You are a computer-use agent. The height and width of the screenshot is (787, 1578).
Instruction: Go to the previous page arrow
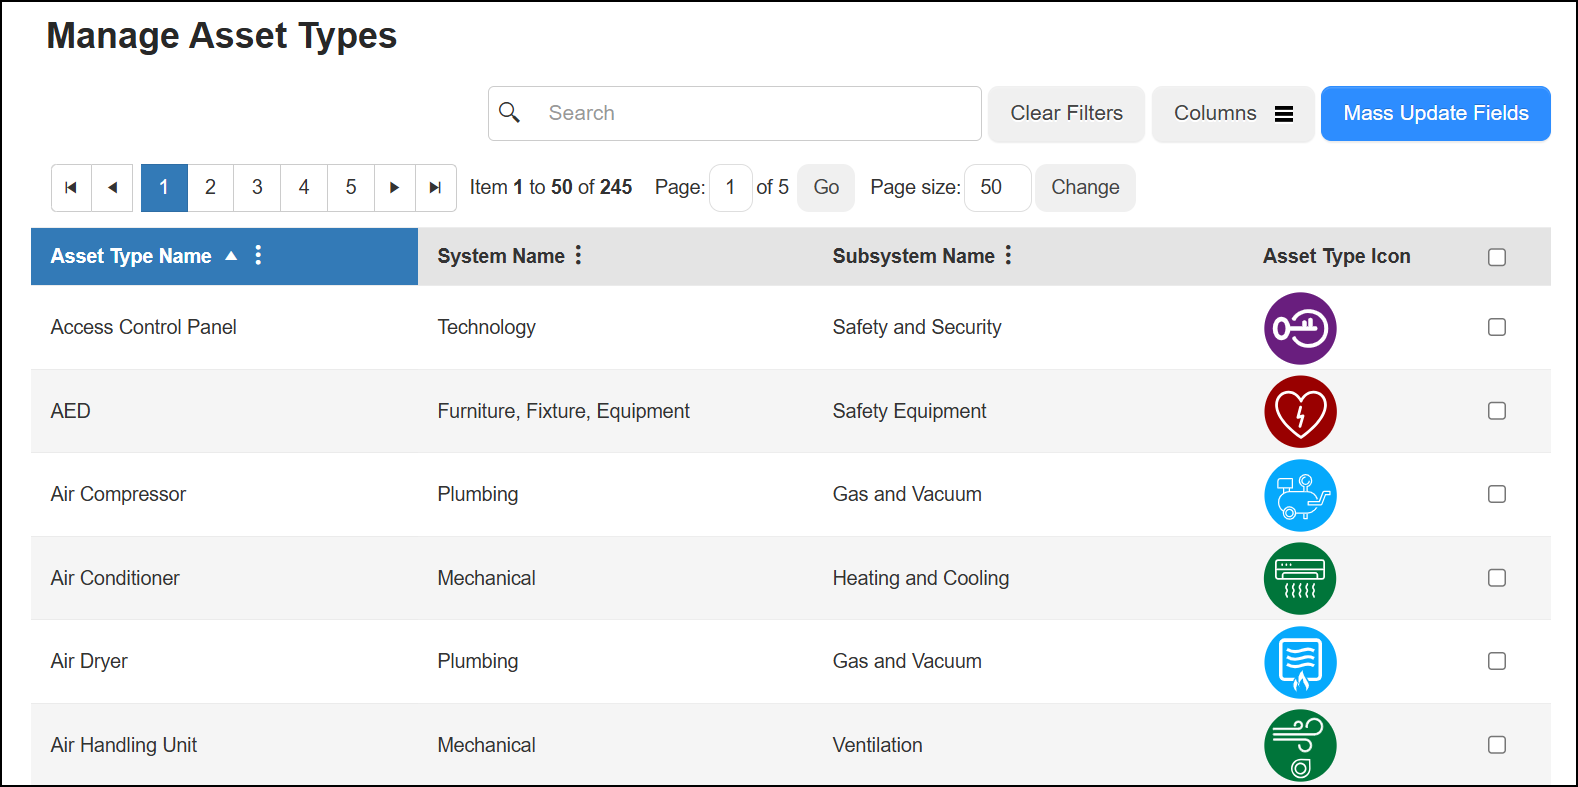pyautogui.click(x=112, y=188)
